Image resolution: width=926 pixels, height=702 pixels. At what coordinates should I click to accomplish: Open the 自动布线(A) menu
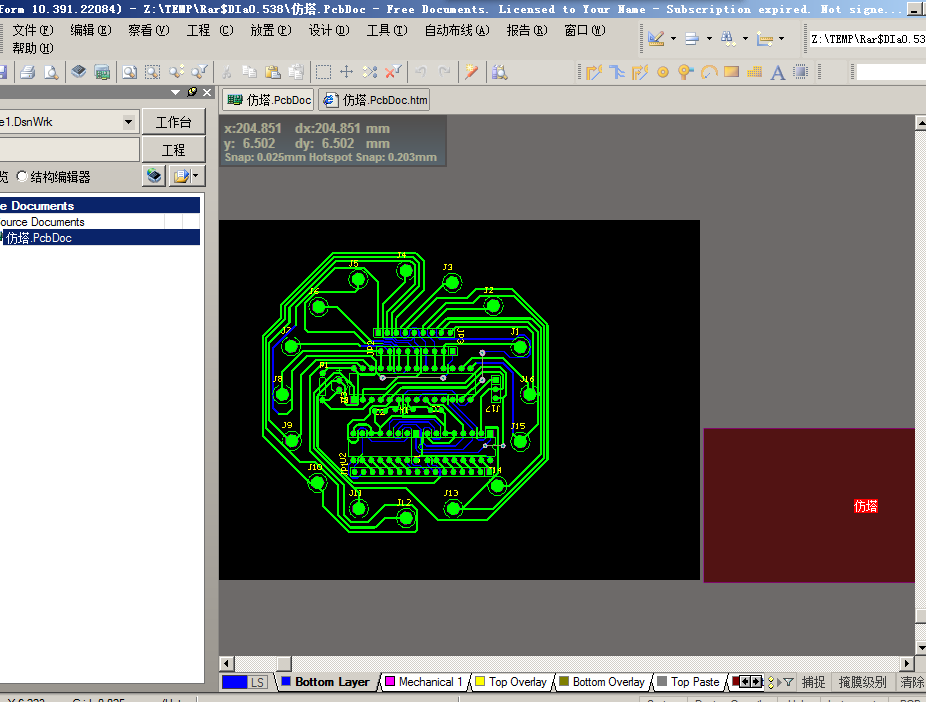pyautogui.click(x=457, y=30)
